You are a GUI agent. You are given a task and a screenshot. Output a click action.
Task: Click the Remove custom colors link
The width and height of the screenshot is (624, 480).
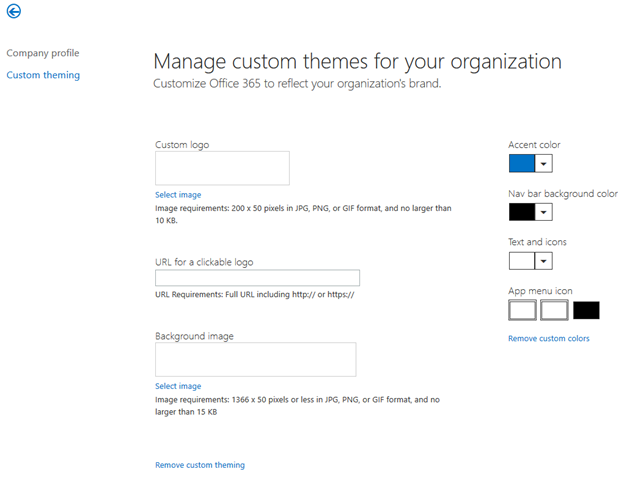pos(549,339)
